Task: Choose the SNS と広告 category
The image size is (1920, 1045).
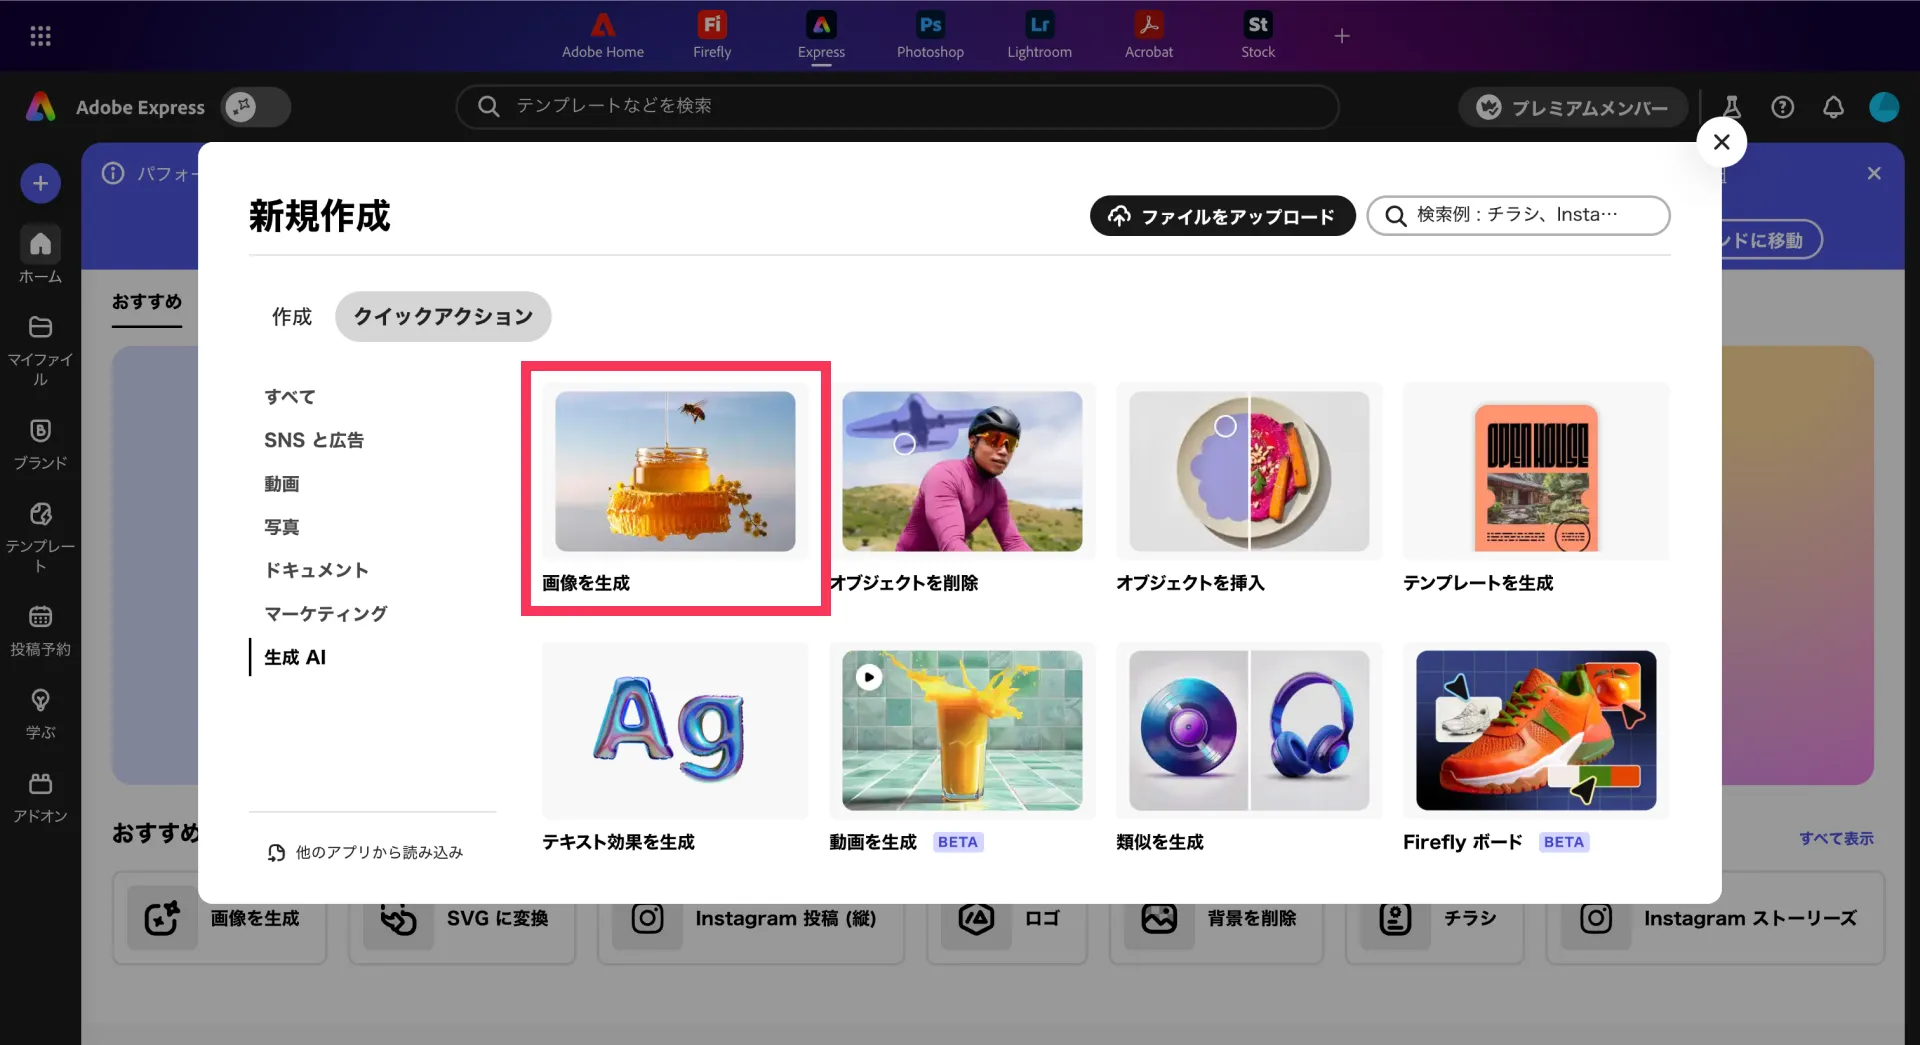Action: click(314, 440)
